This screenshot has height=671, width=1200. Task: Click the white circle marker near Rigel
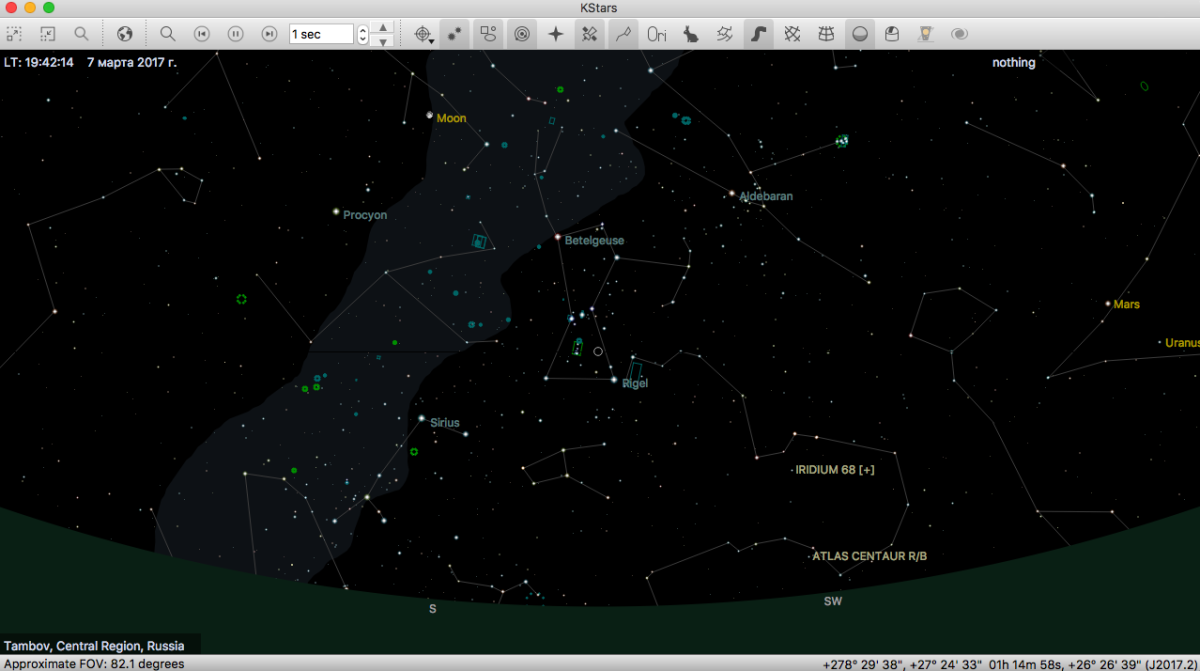tap(598, 351)
